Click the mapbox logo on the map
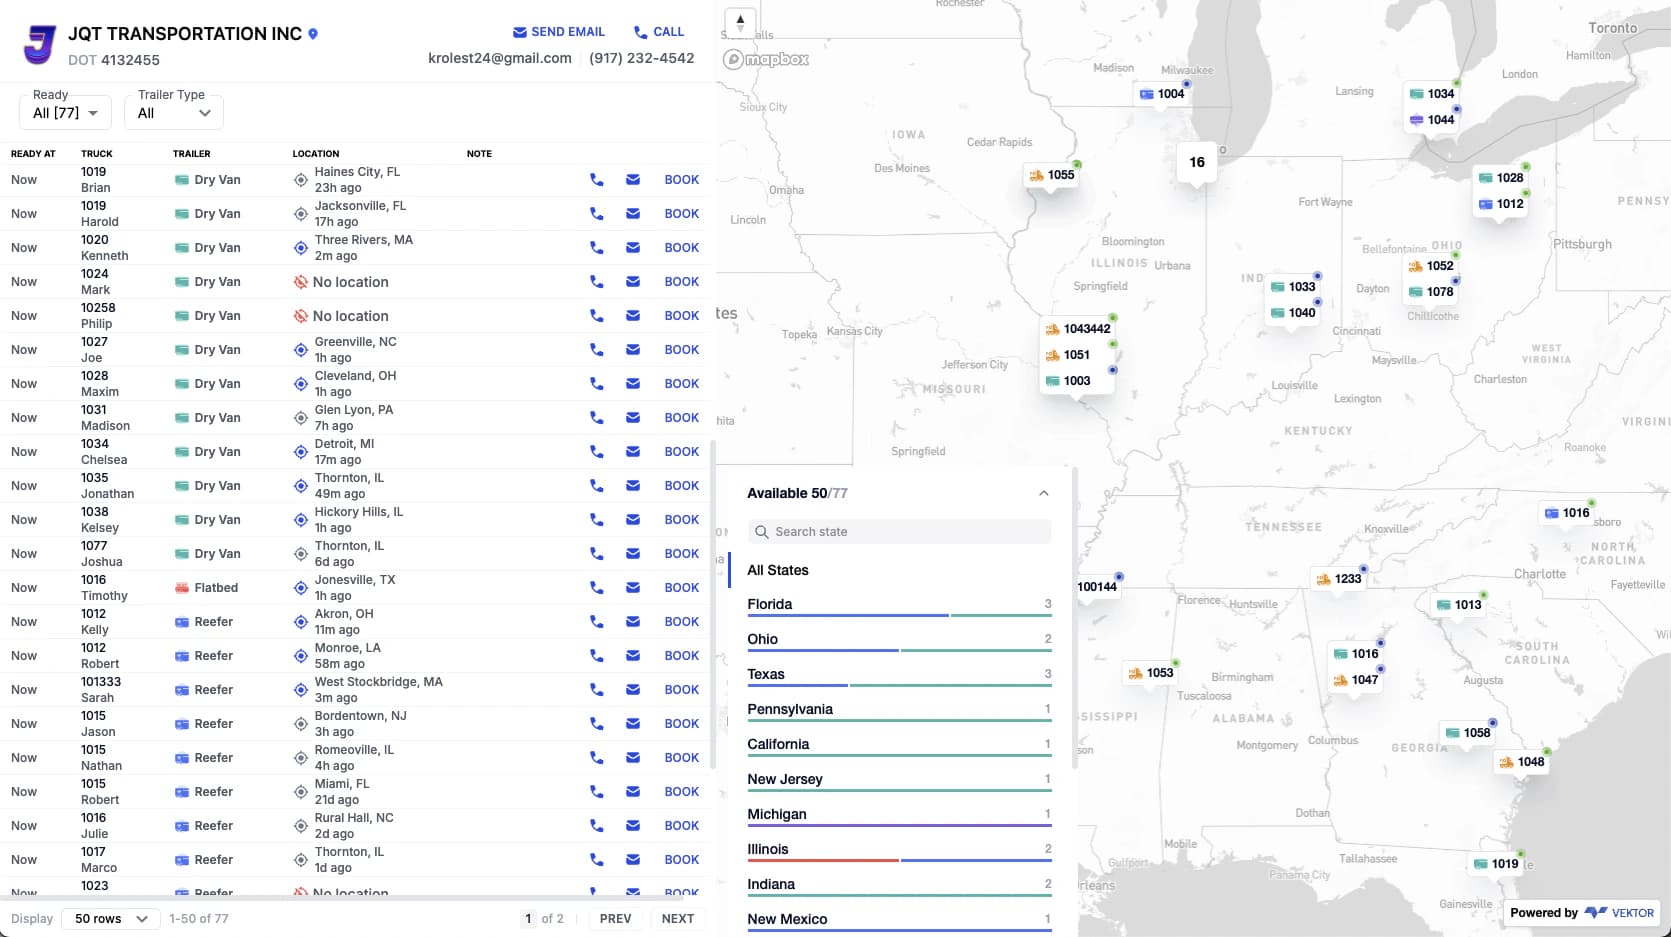Image resolution: width=1671 pixels, height=937 pixels. point(767,60)
